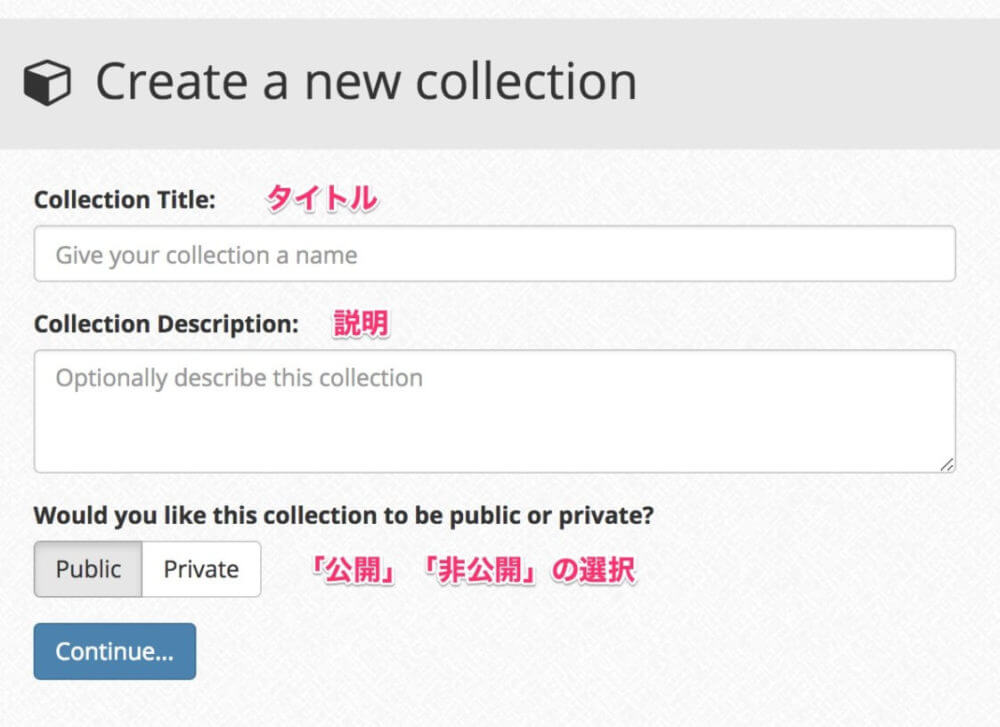The image size is (1000, 727).
Task: Click the pink 説明 annotation
Action: [361, 323]
